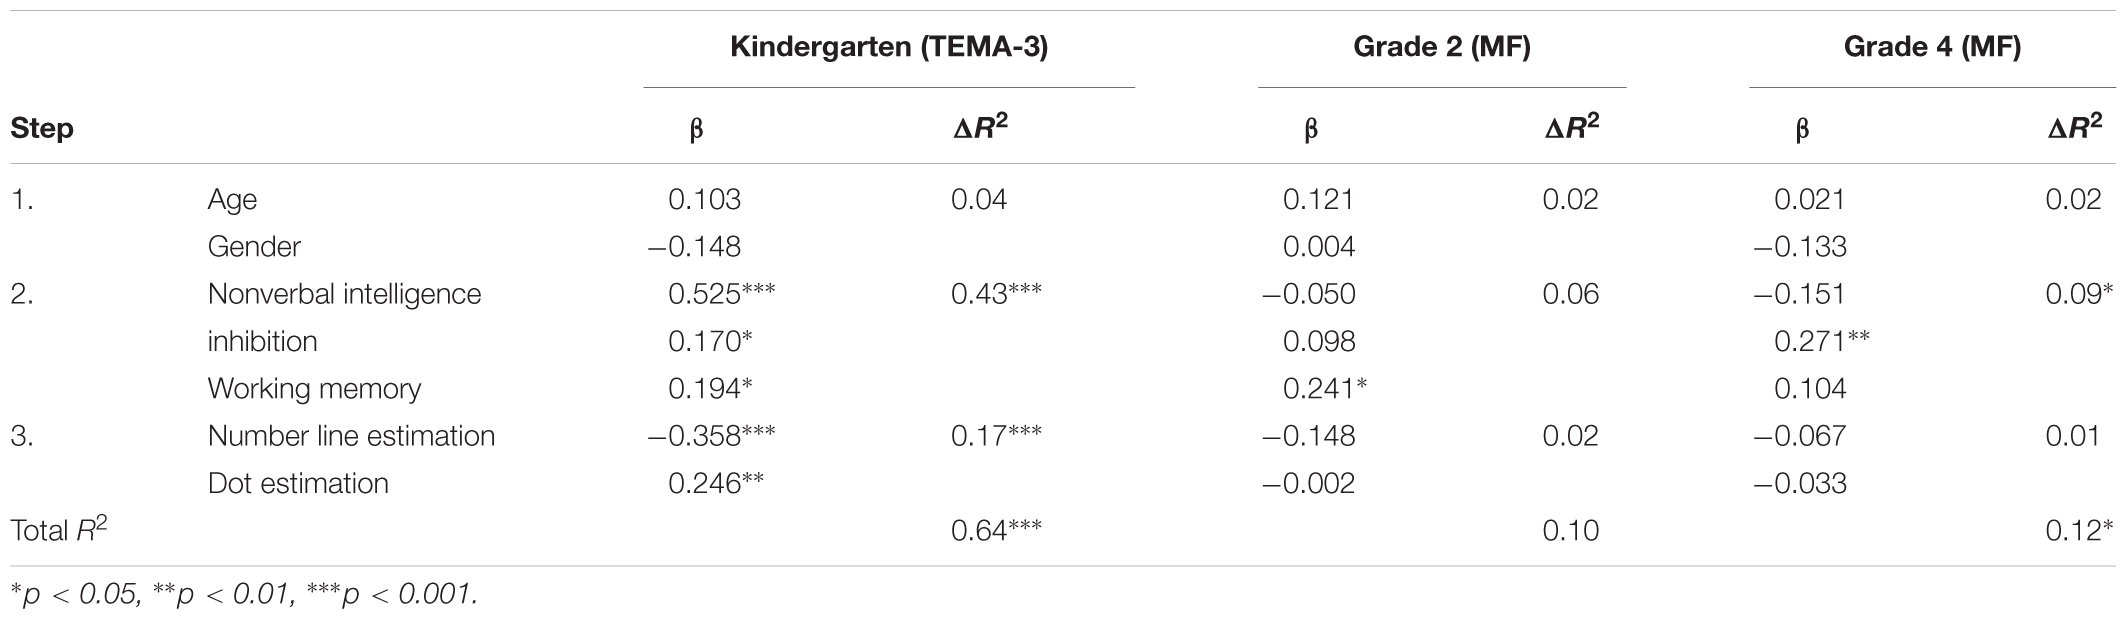The image size is (2128, 620).
Task: Click the 0.241* working memory value
Action: tap(1325, 388)
